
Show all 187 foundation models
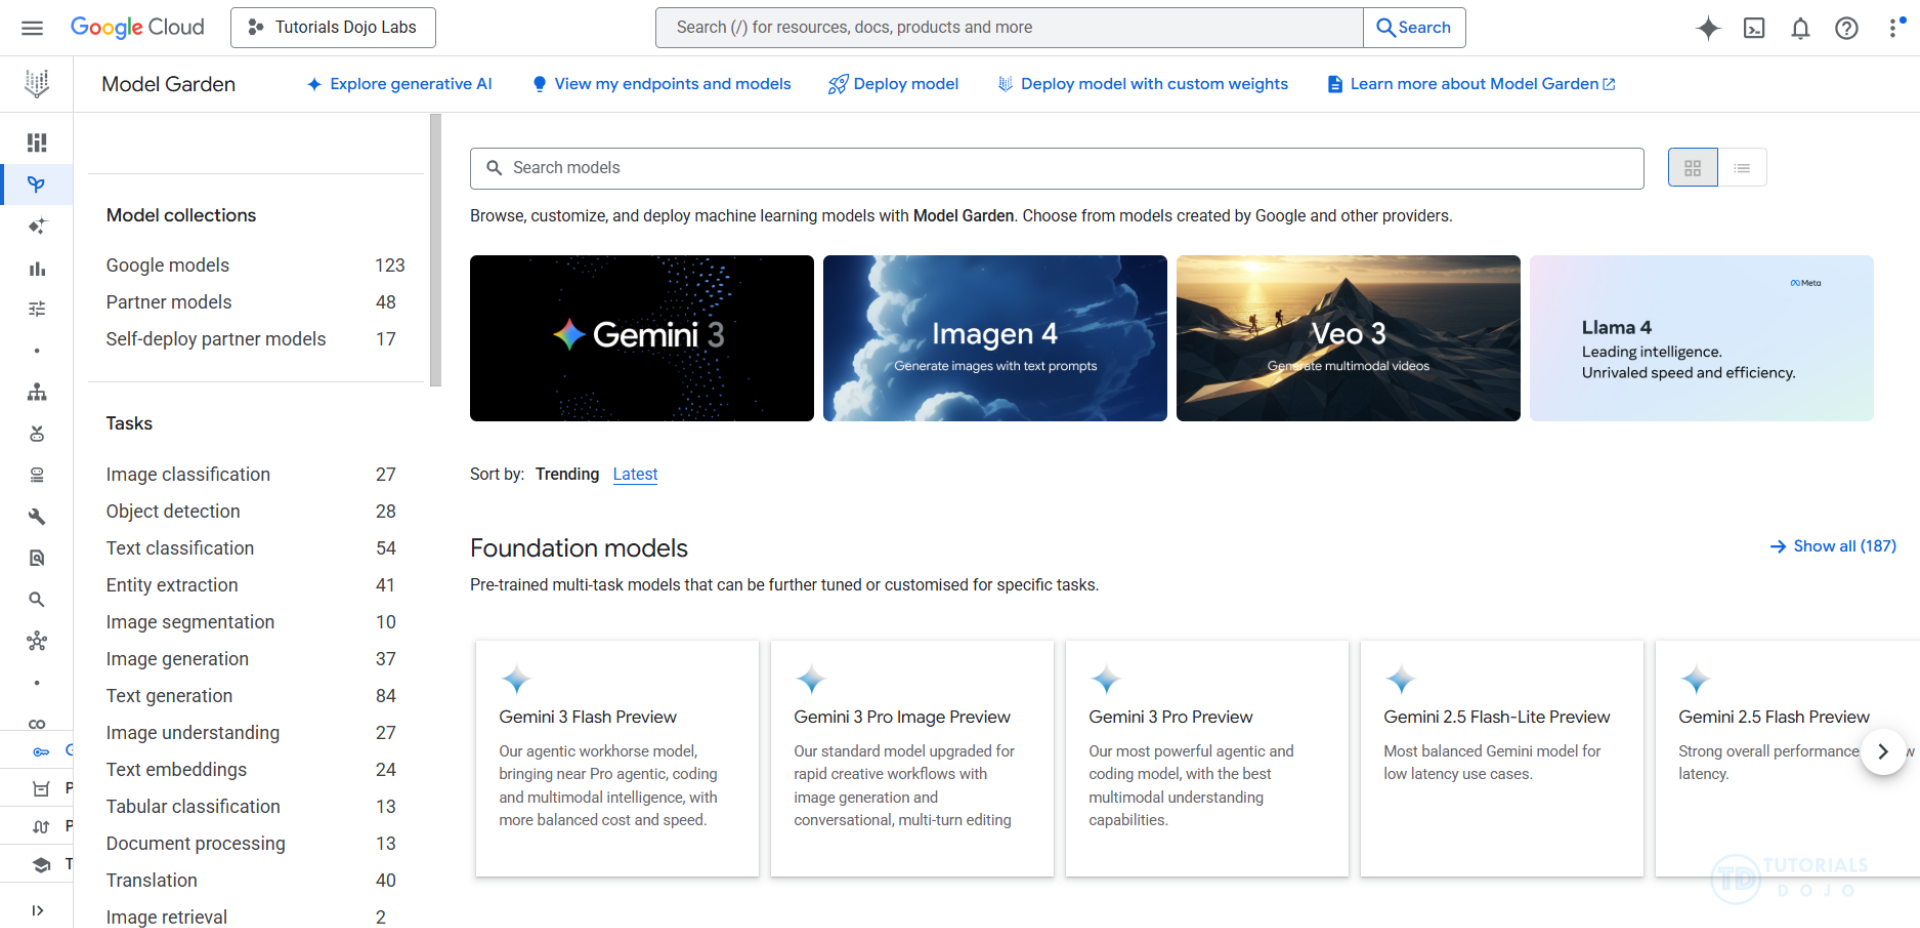pyautogui.click(x=1832, y=546)
